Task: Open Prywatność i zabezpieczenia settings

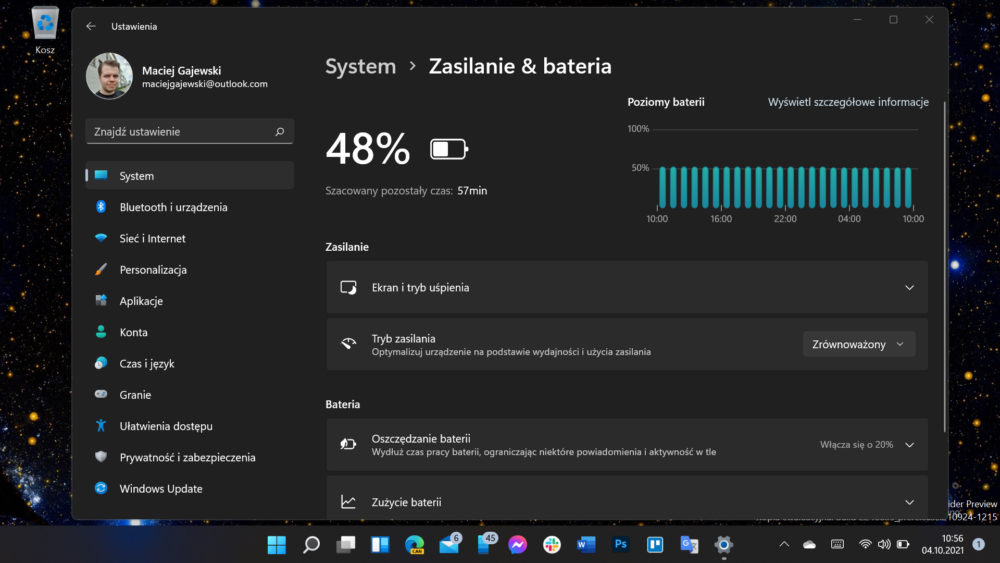Action: click(189, 457)
